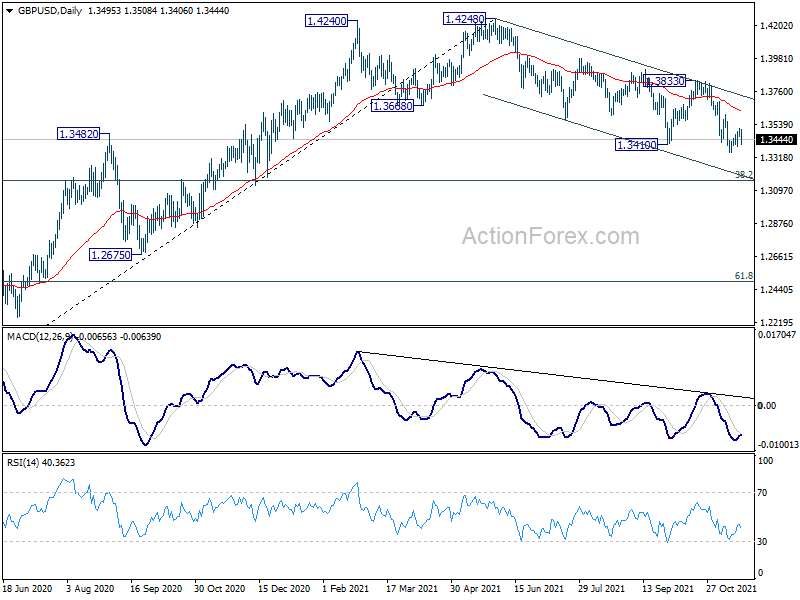
Task: Open the ActionForex.com watermark link
Action: click(x=549, y=237)
